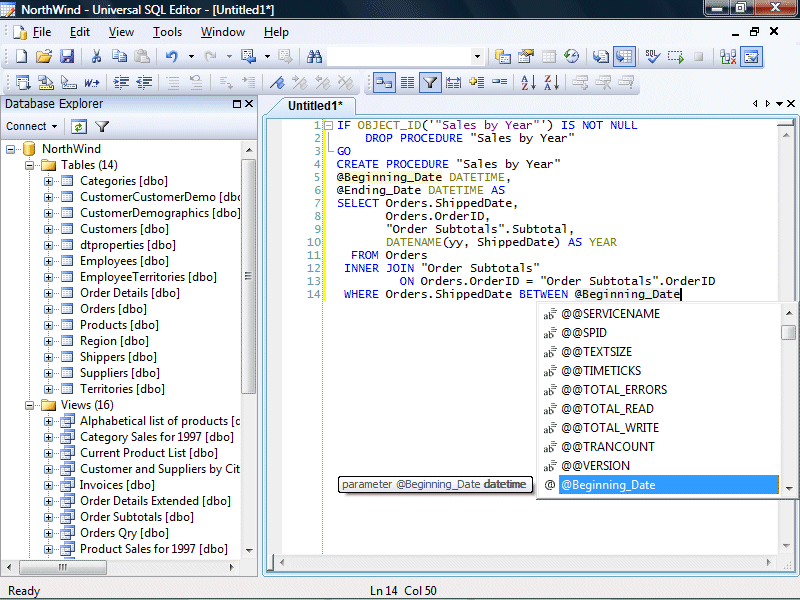Toggle a bookmark with the flag icon
Image resolution: width=800 pixels, height=600 pixels.
coord(277,82)
